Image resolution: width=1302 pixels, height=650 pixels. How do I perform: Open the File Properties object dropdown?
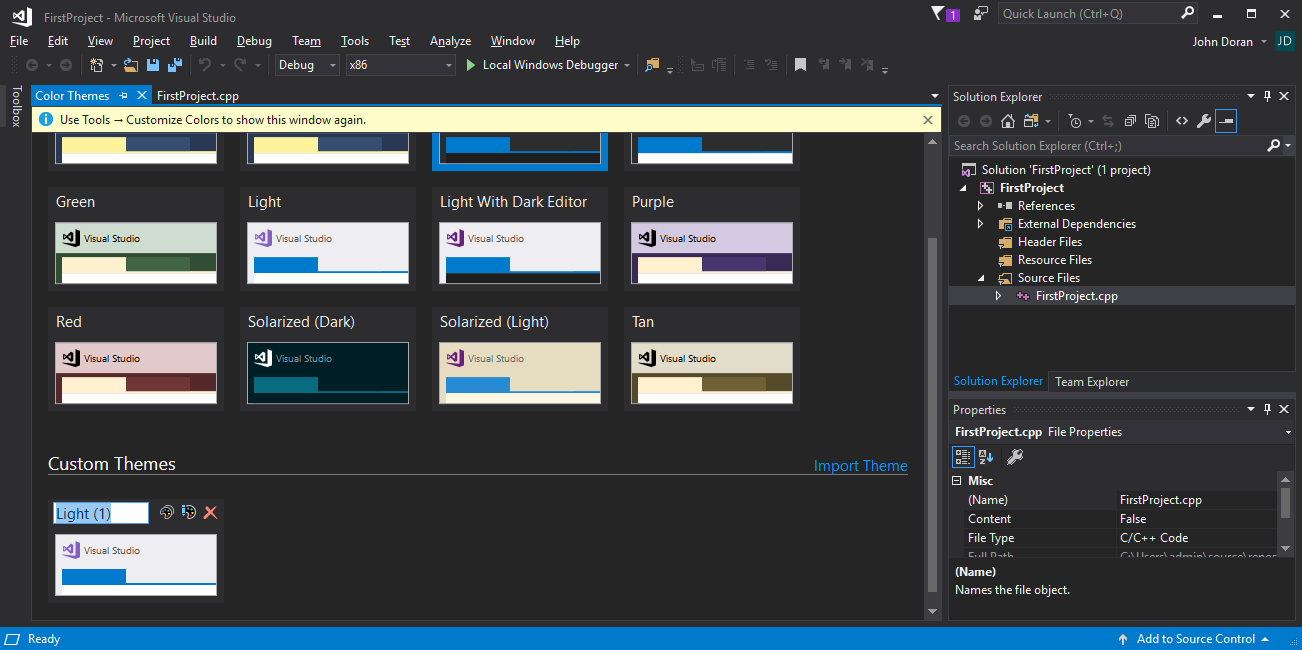(x=1288, y=433)
